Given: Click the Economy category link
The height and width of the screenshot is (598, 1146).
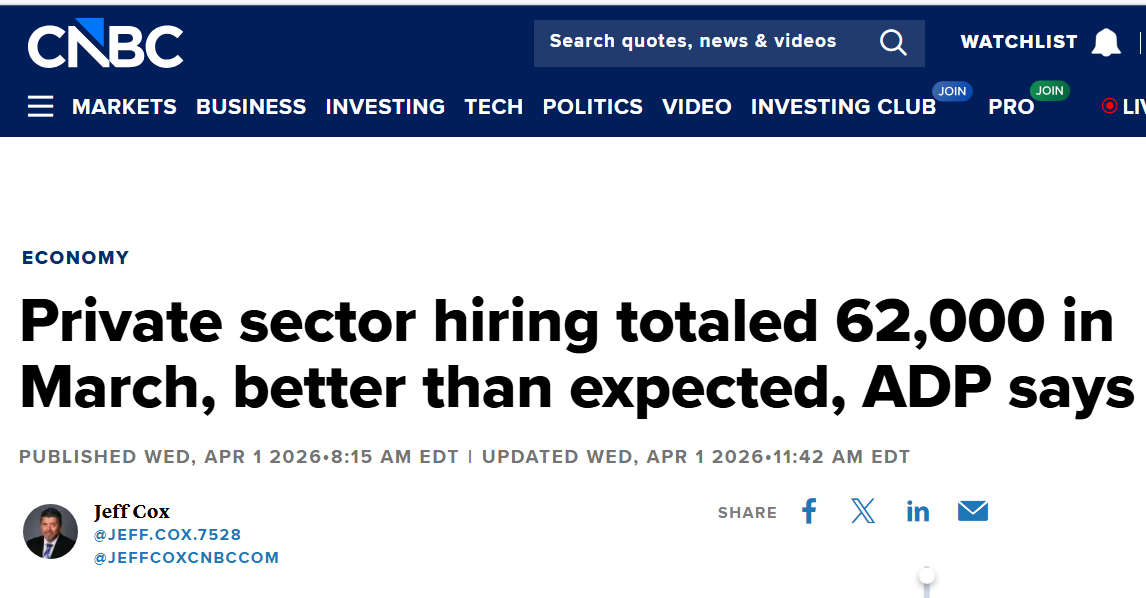Looking at the screenshot, I should (x=76, y=257).
